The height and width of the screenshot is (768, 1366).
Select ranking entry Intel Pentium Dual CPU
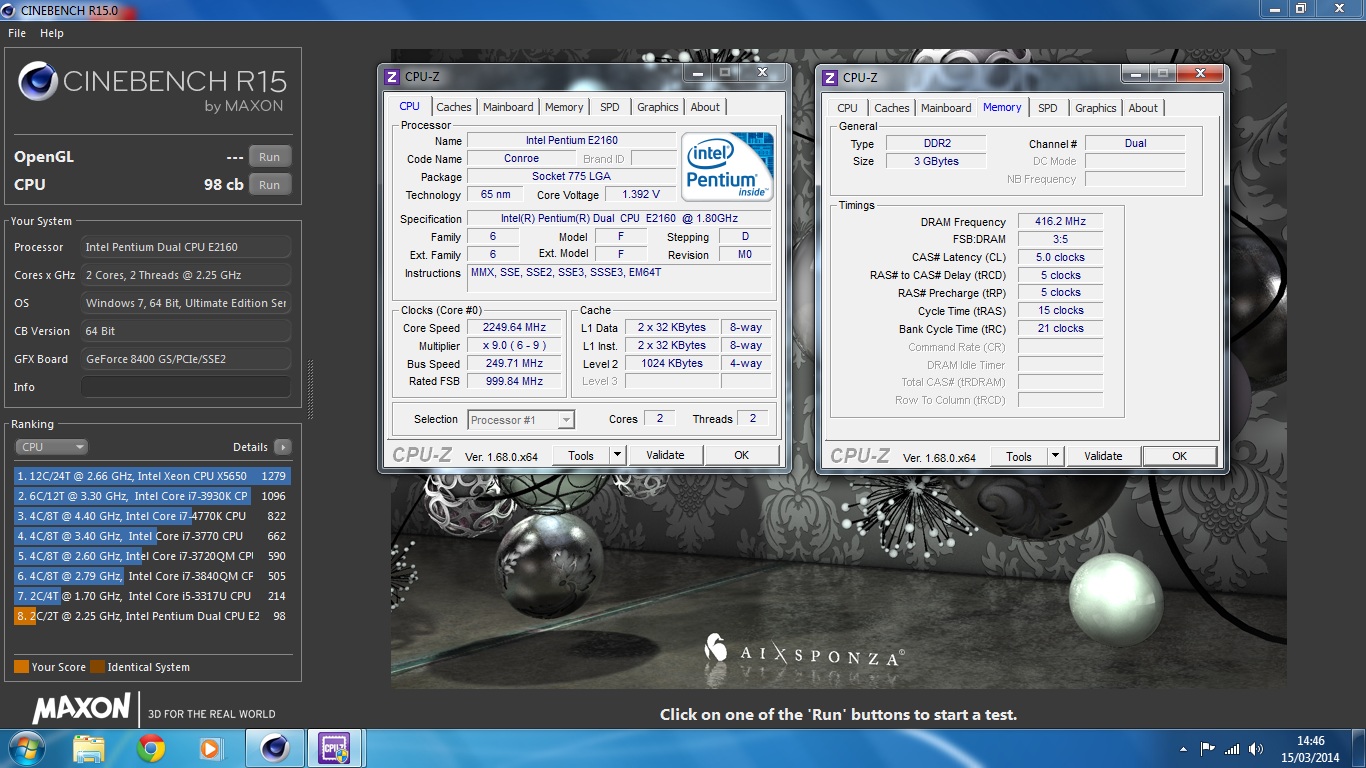(x=152, y=616)
